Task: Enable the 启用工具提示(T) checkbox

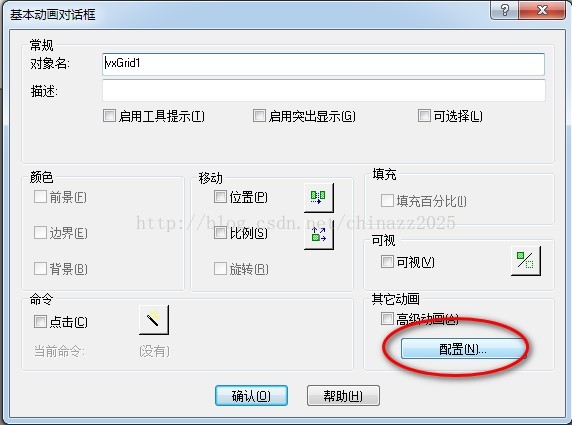Action: [109, 116]
